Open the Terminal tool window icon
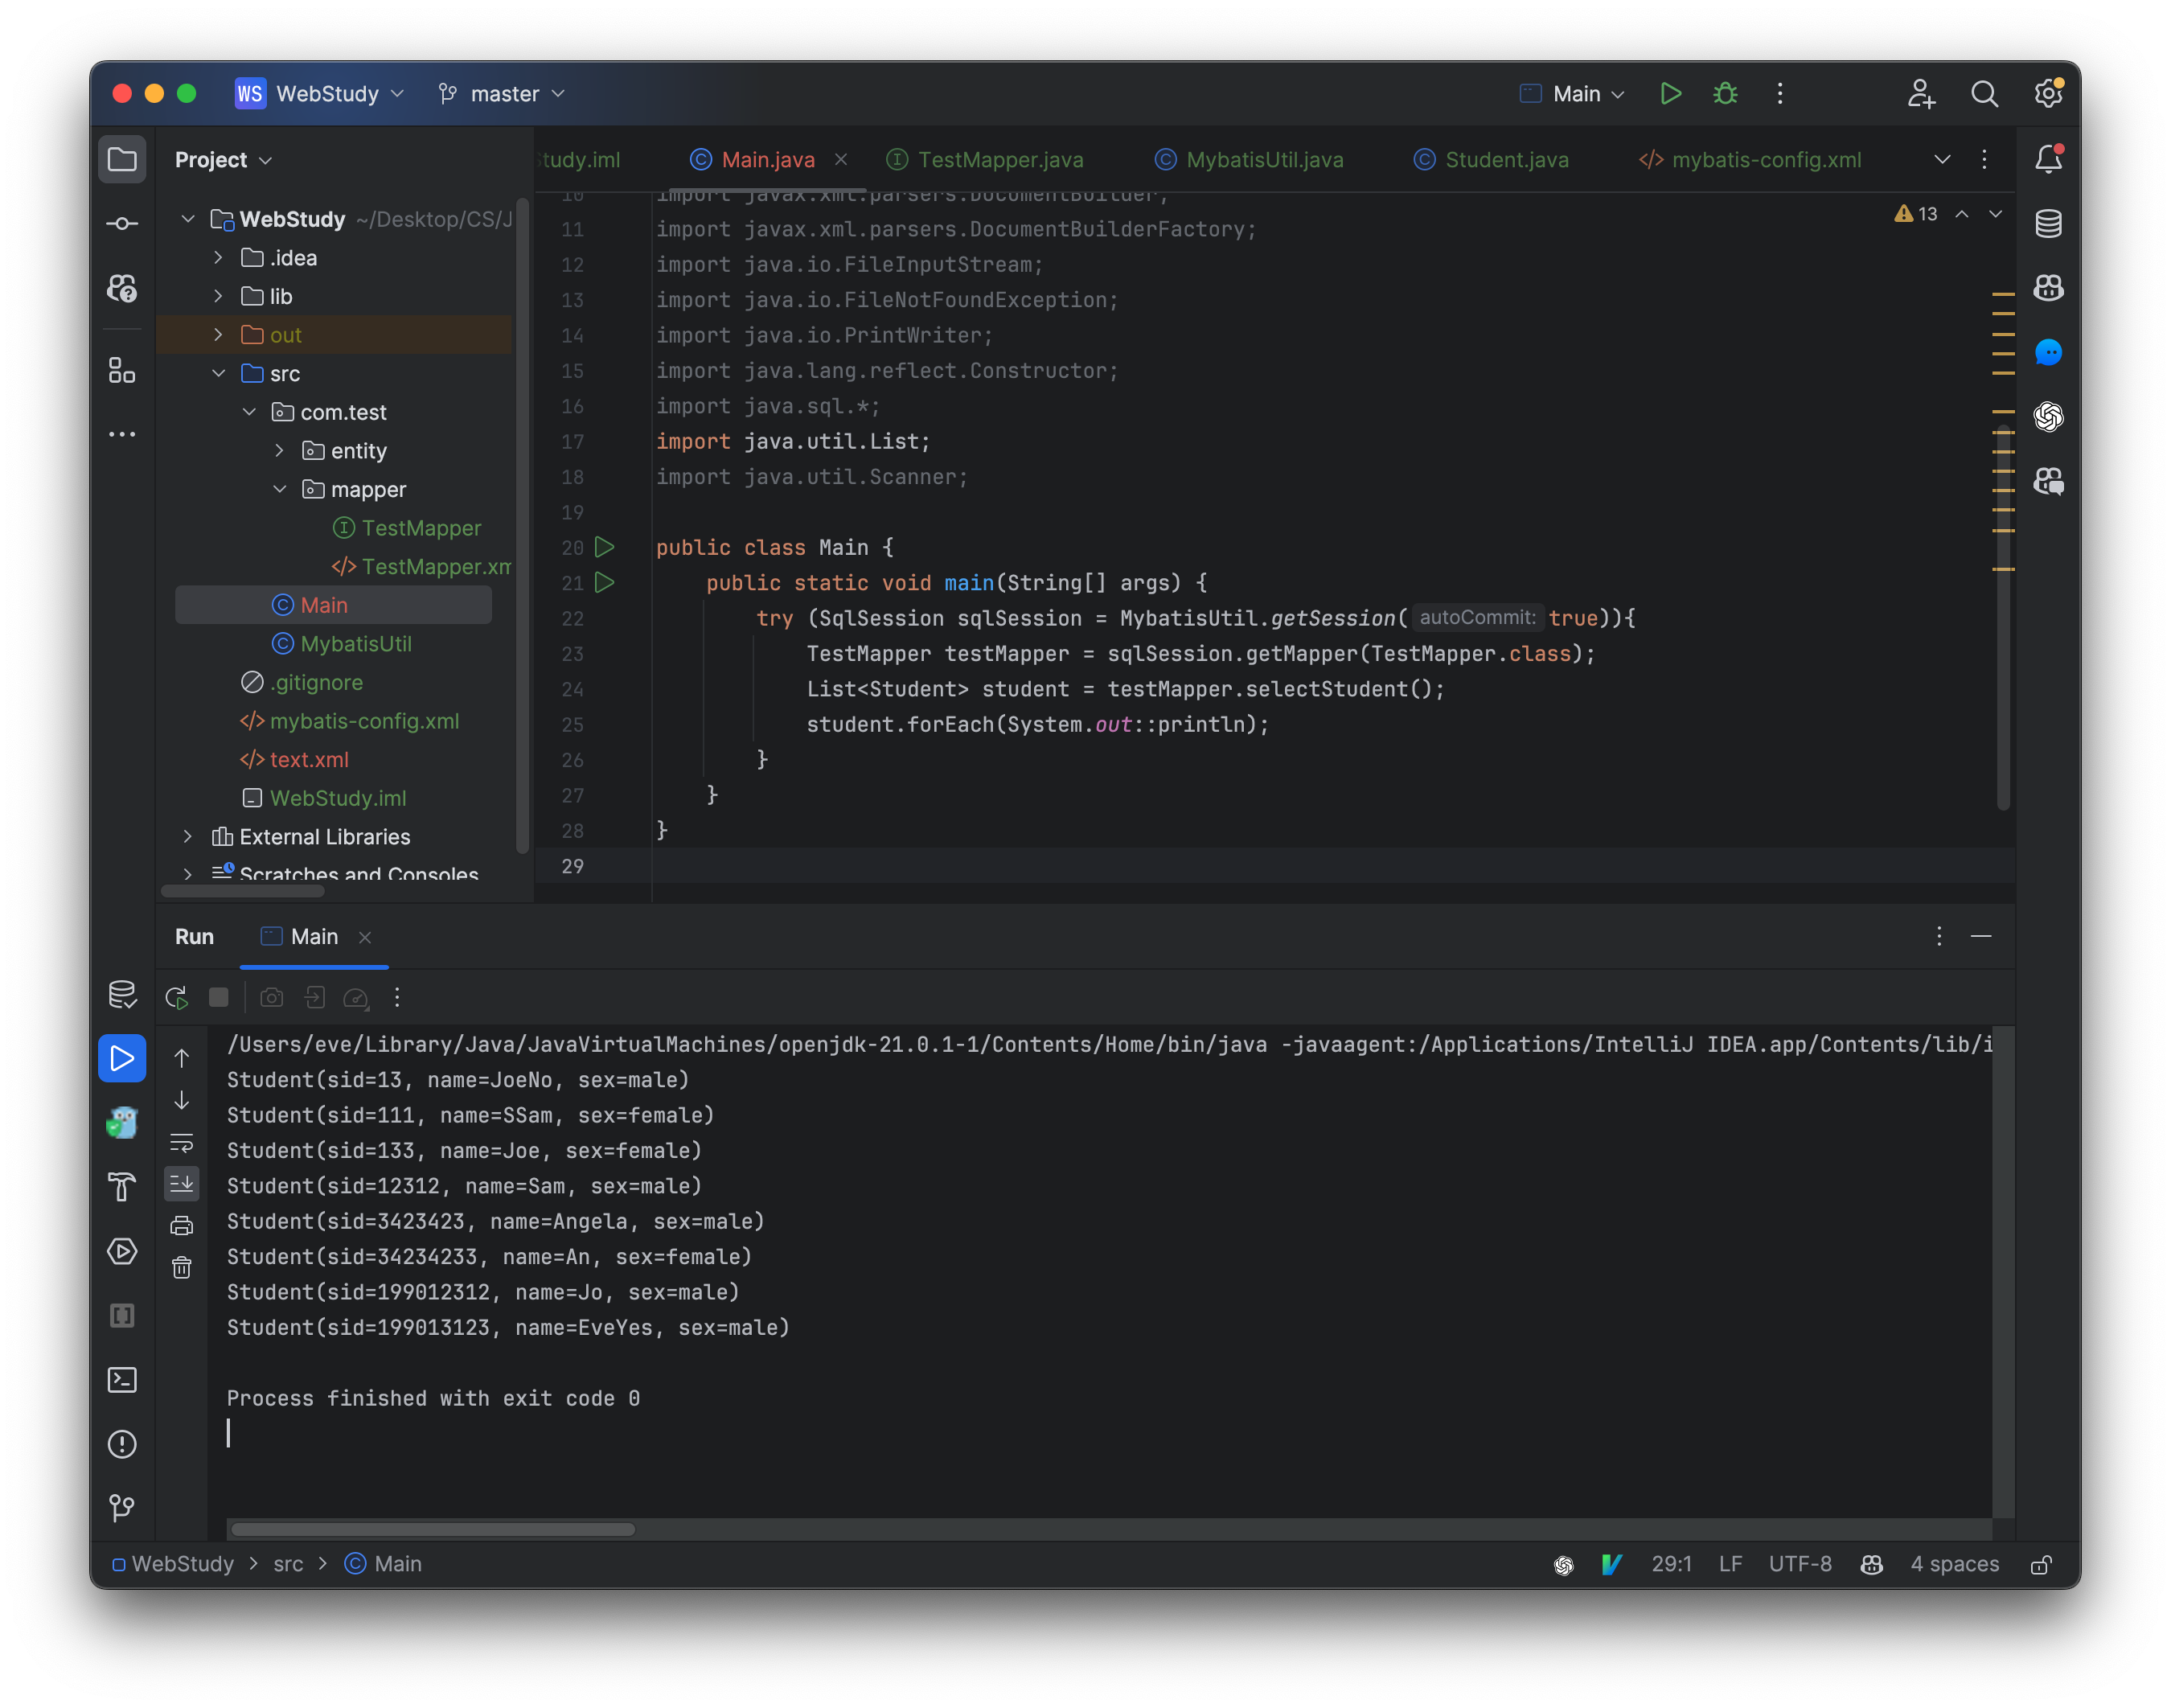Image resolution: width=2171 pixels, height=1708 pixels. 122,1379
